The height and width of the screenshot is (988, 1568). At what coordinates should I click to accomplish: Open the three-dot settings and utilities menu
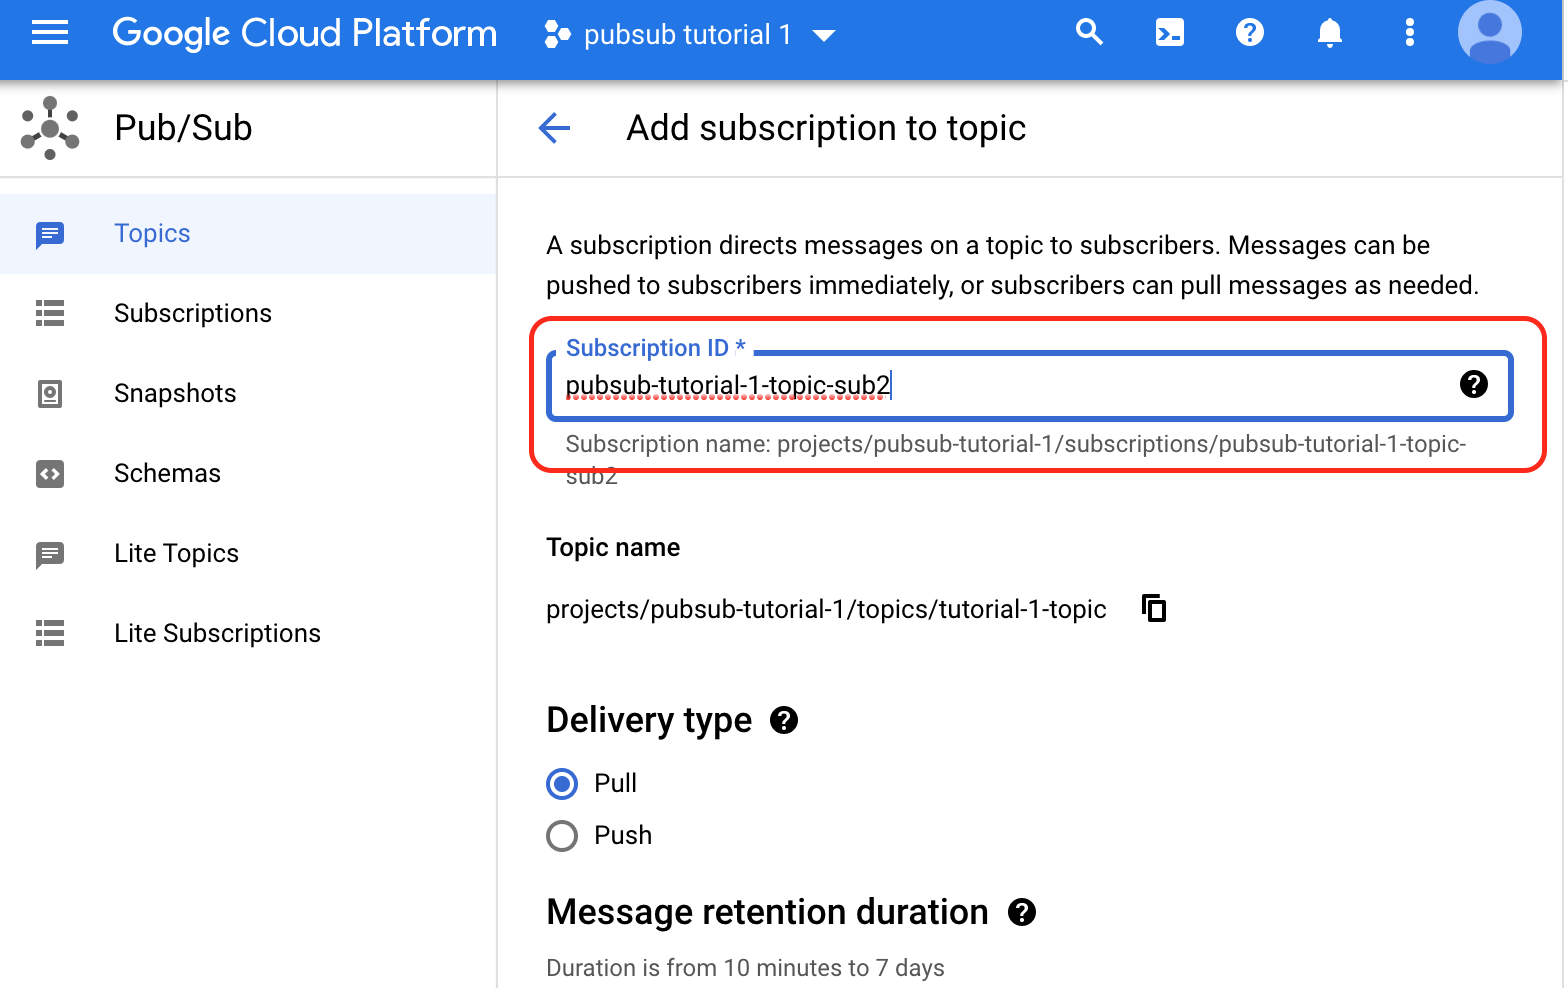[1409, 33]
